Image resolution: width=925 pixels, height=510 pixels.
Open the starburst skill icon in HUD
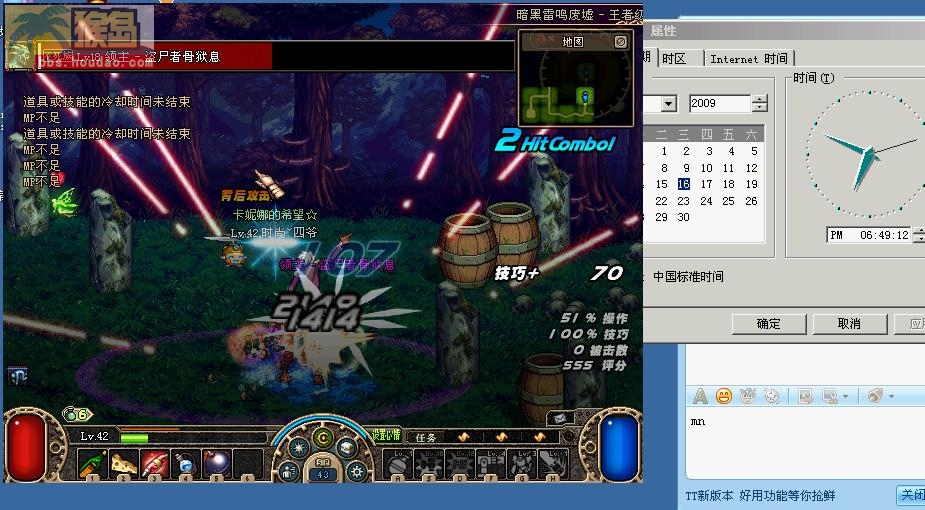(x=299, y=449)
